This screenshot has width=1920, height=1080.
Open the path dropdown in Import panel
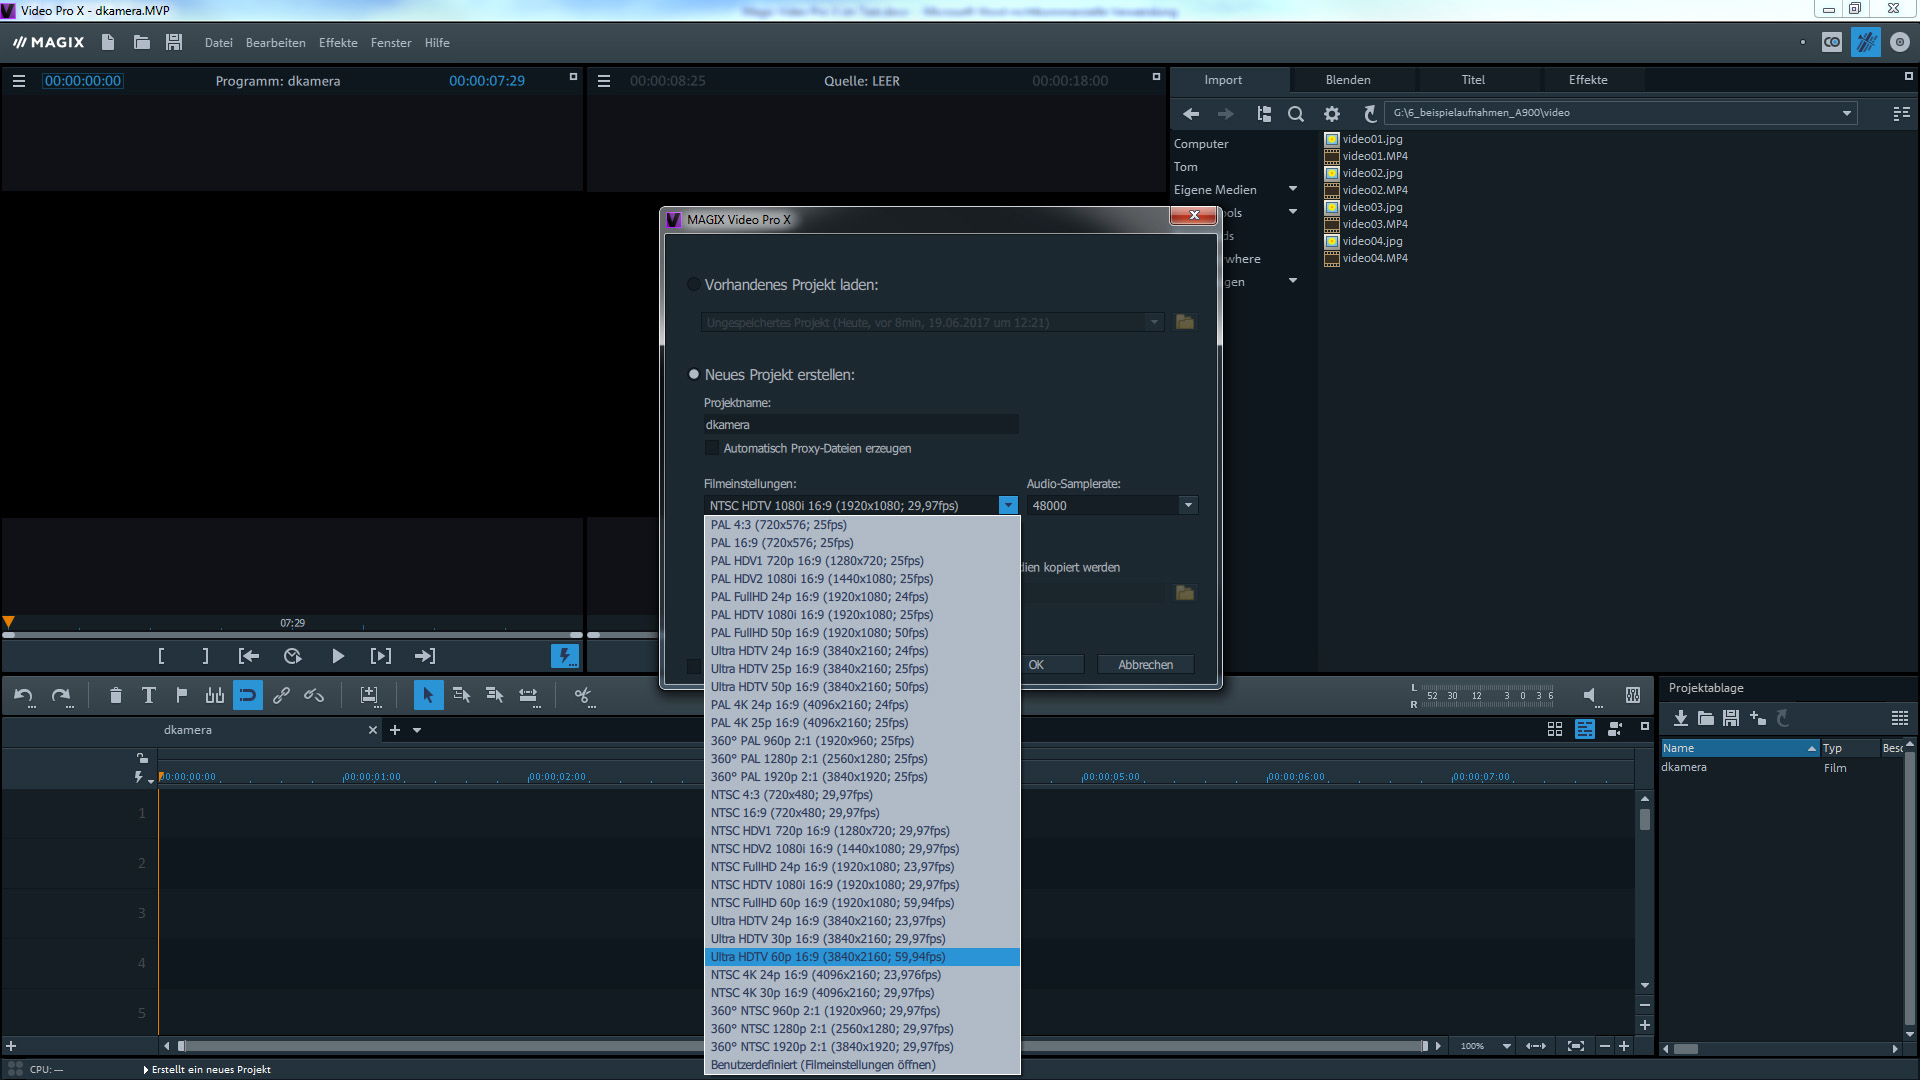coord(1846,114)
